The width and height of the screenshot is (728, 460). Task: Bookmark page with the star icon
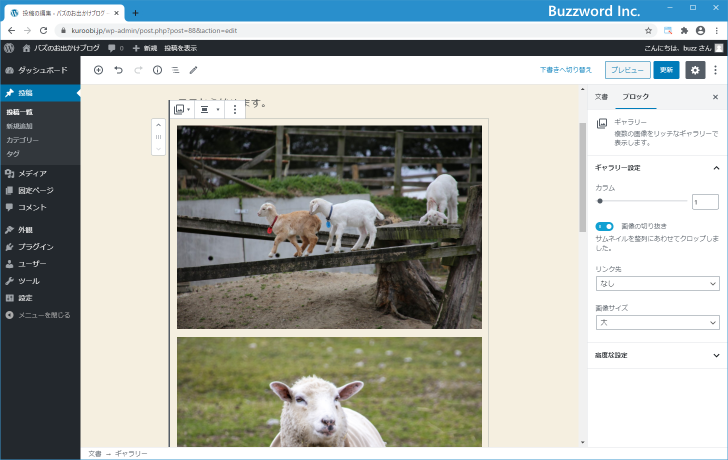(649, 31)
